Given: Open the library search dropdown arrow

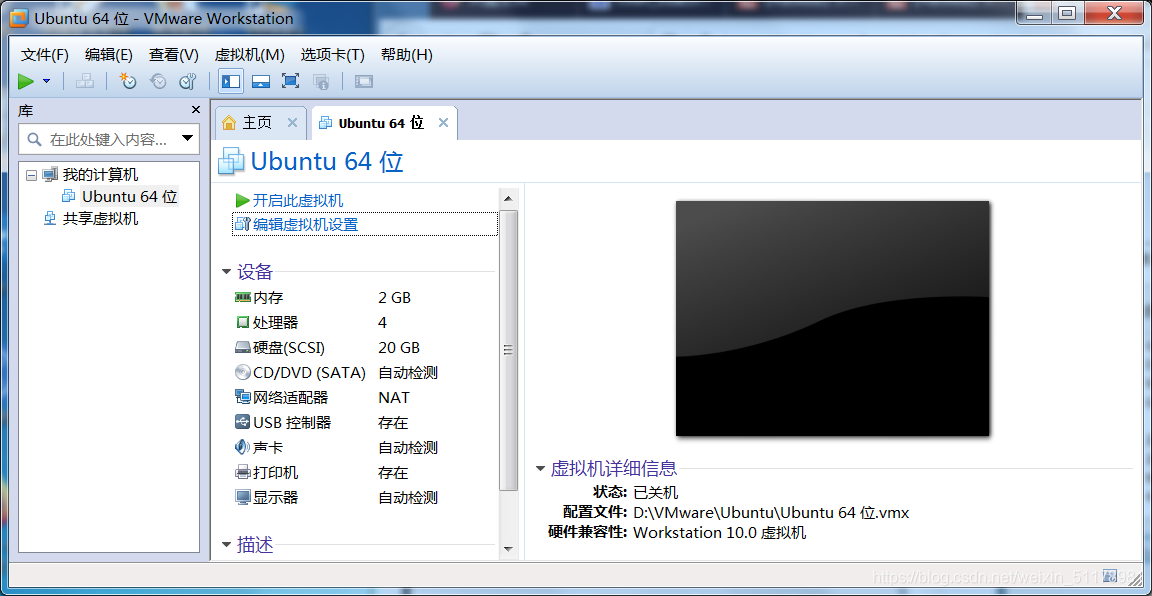Looking at the screenshot, I should click(187, 138).
